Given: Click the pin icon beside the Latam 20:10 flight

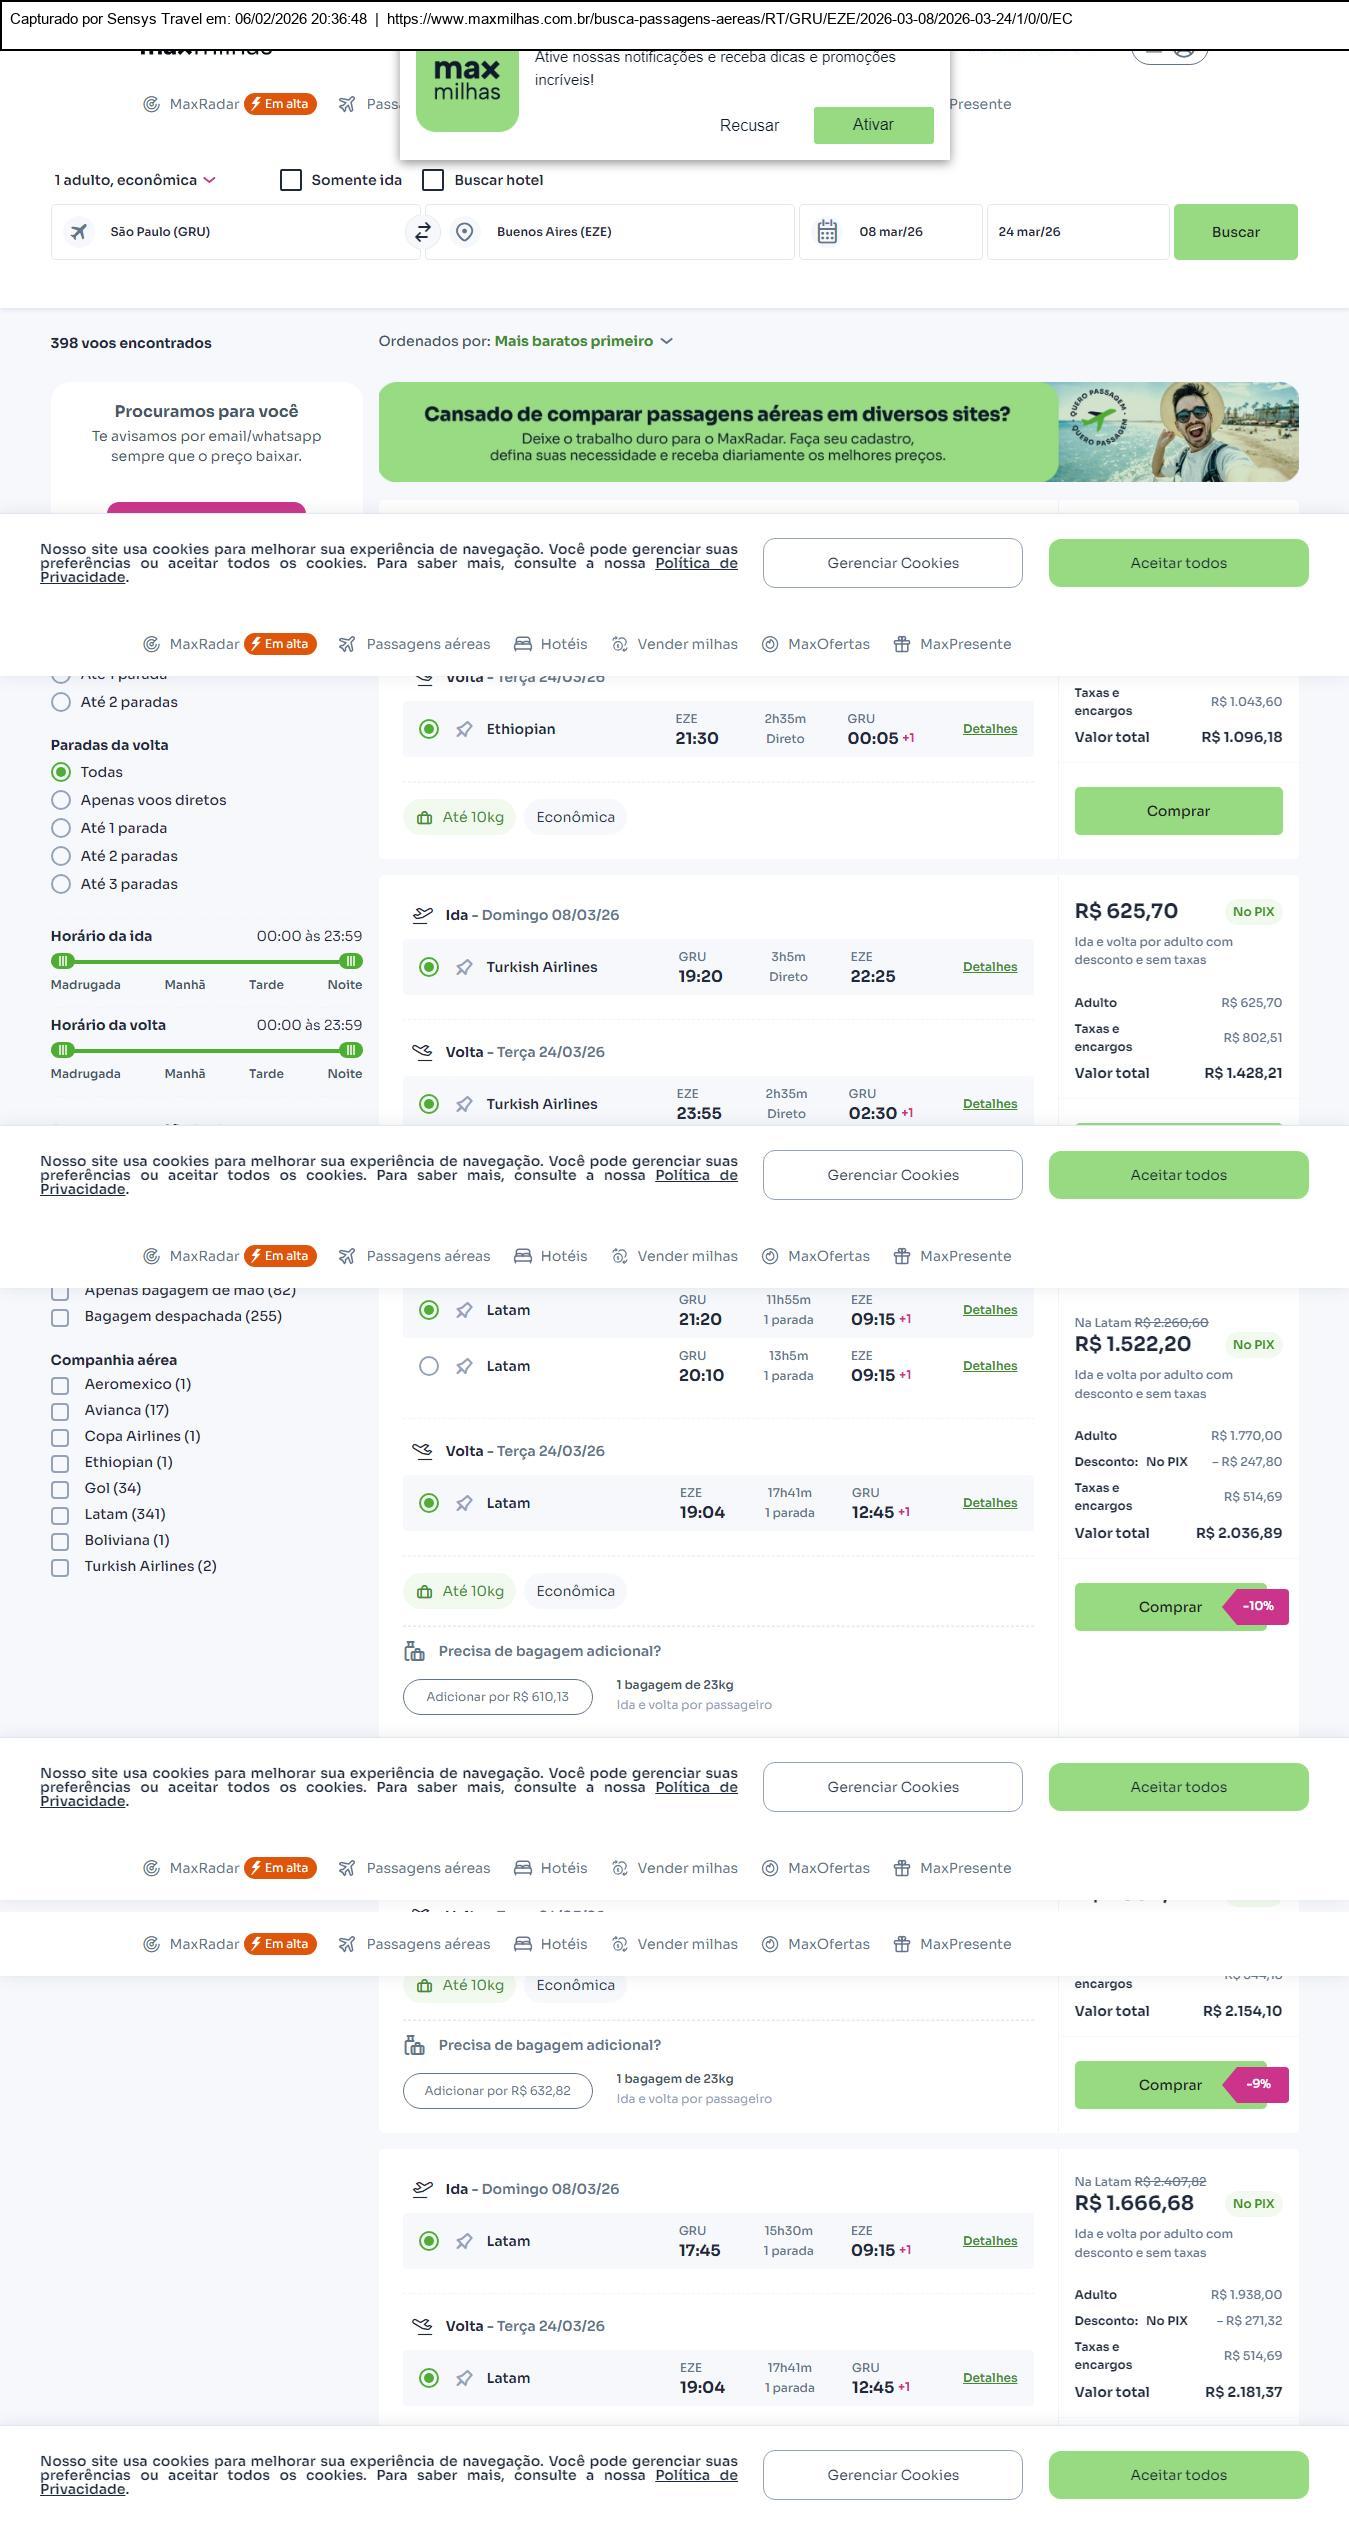Looking at the screenshot, I should point(464,1367).
